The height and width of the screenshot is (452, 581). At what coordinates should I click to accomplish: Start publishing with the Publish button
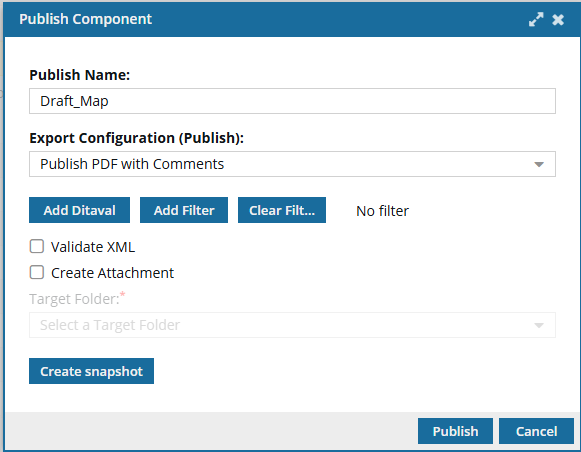coord(455,431)
